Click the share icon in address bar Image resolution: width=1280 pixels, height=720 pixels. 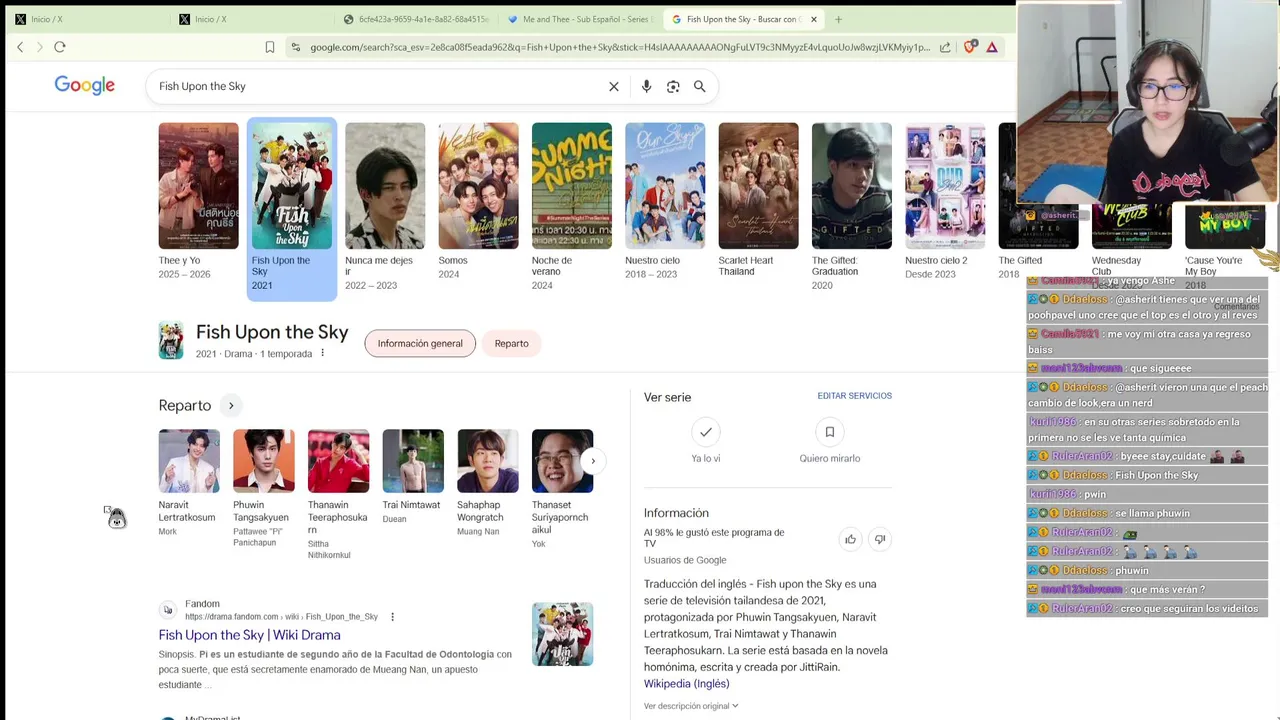click(x=945, y=47)
